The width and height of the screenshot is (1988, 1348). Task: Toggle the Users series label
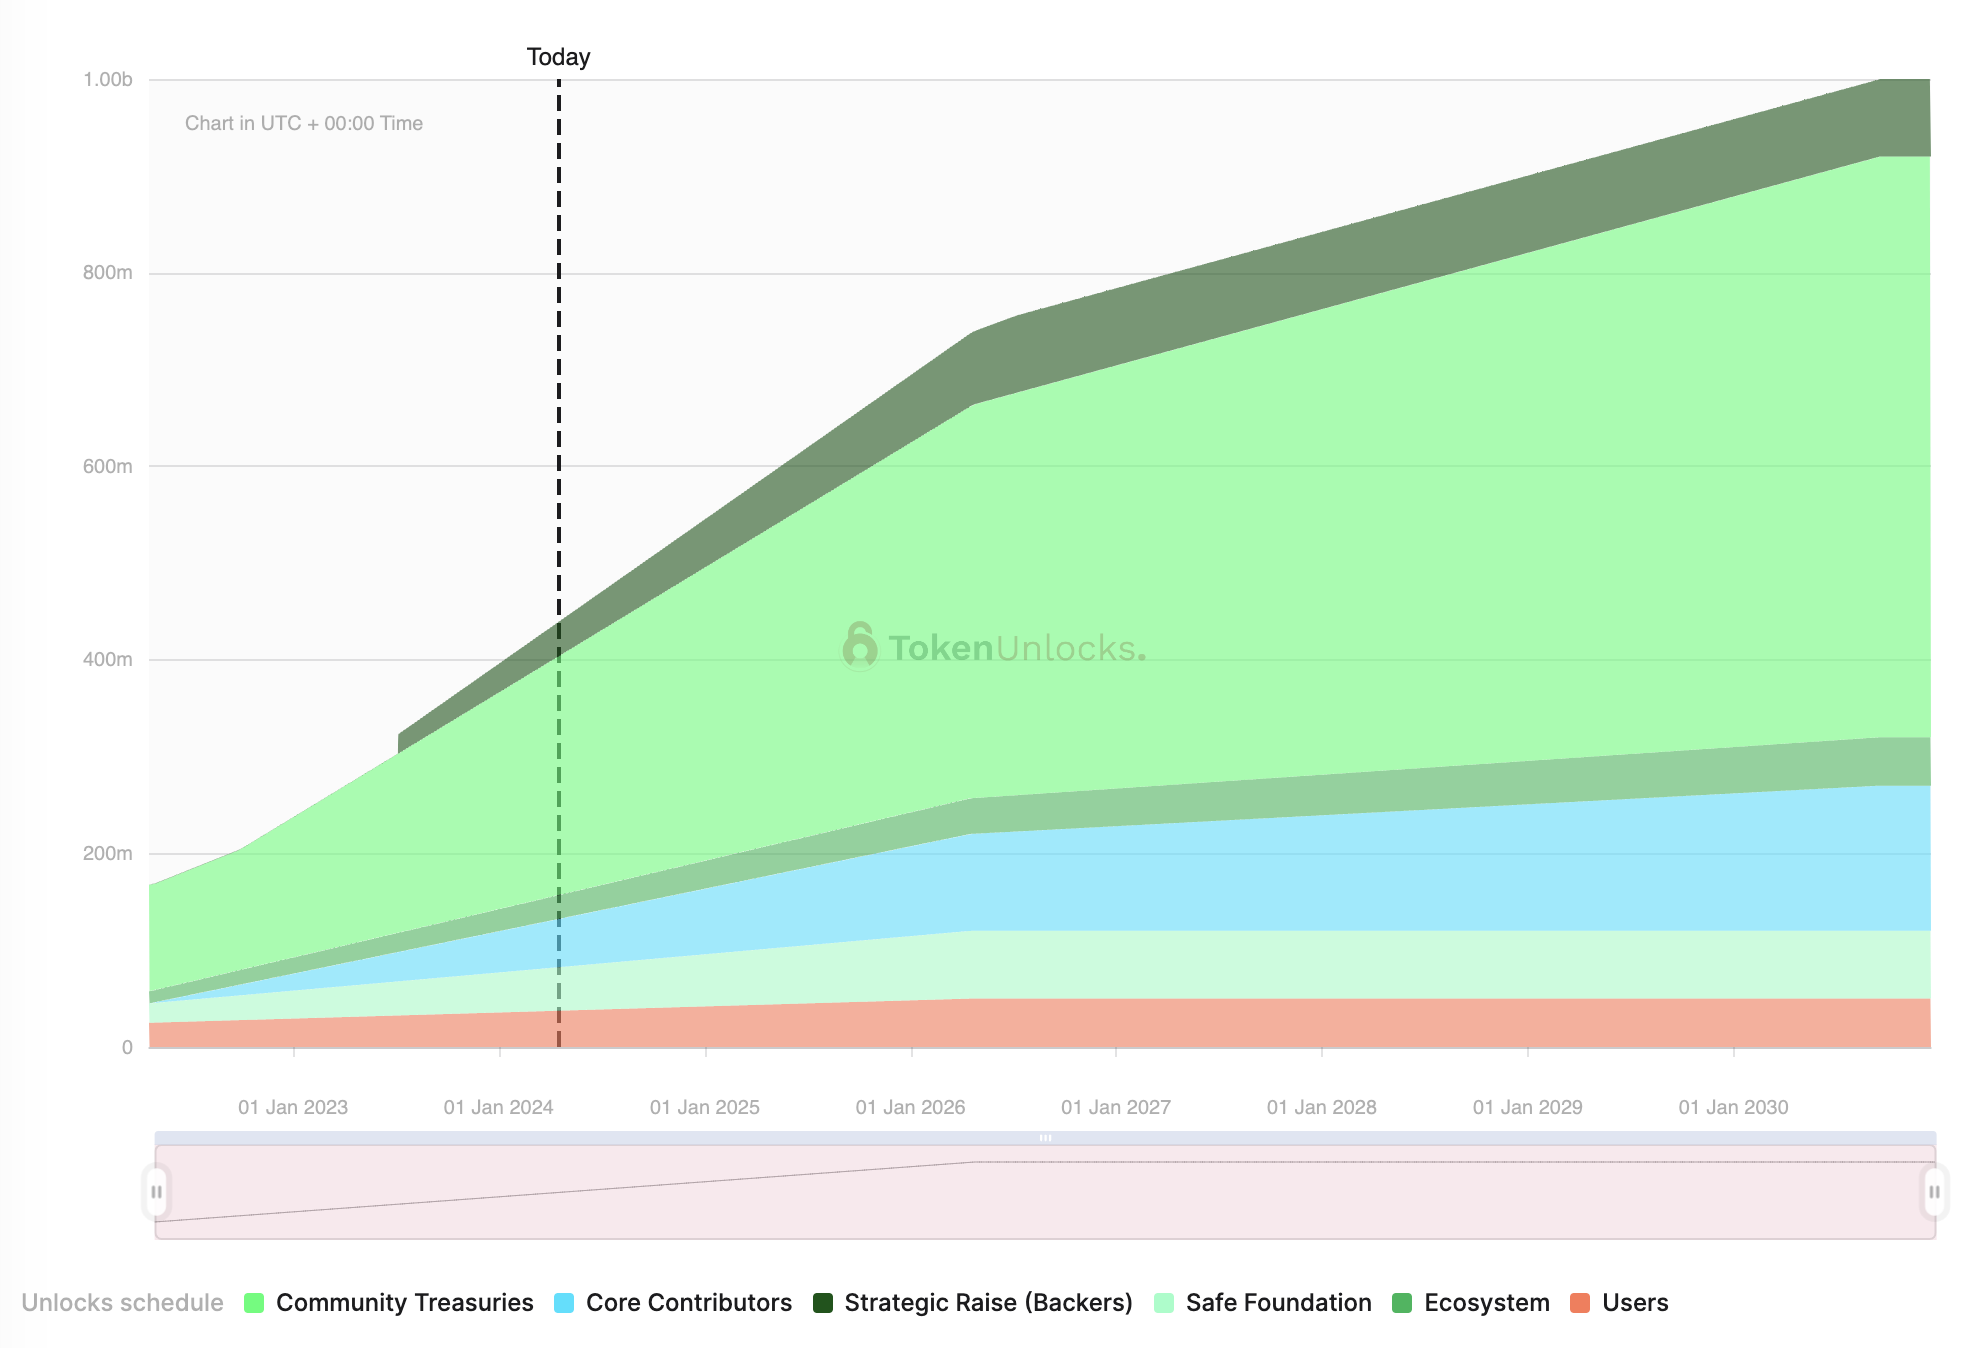point(1635,1303)
